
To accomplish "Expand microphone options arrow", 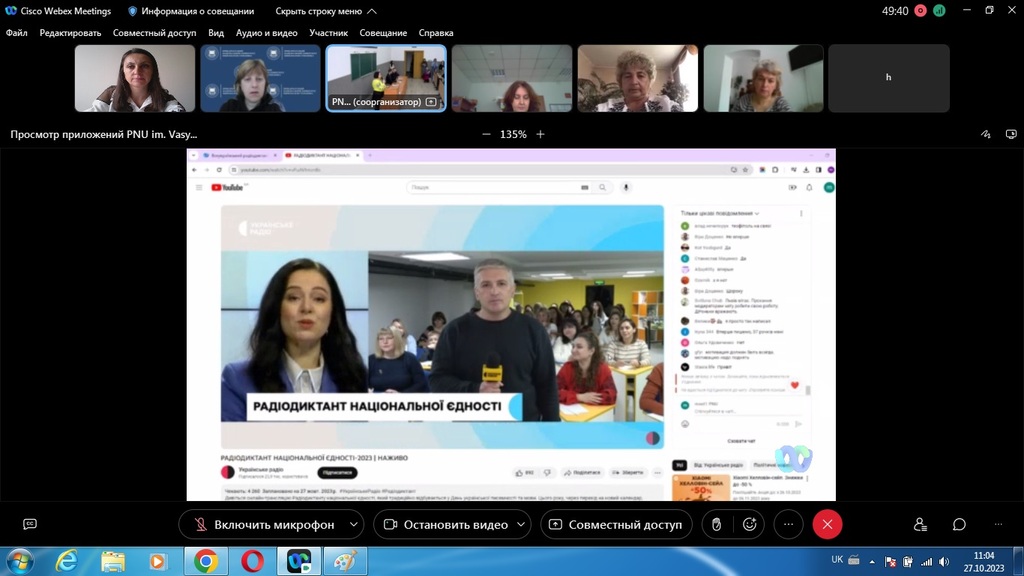I will click(x=354, y=524).
